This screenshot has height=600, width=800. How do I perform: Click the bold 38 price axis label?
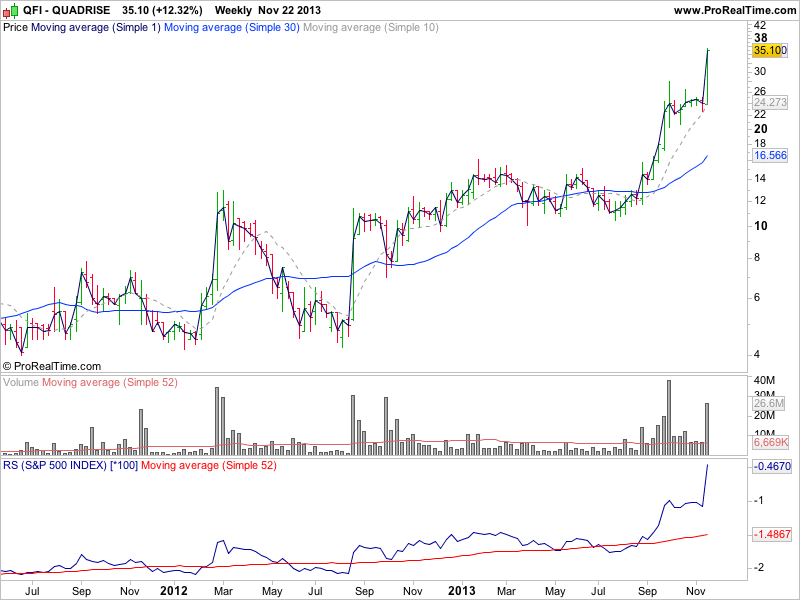[761, 38]
